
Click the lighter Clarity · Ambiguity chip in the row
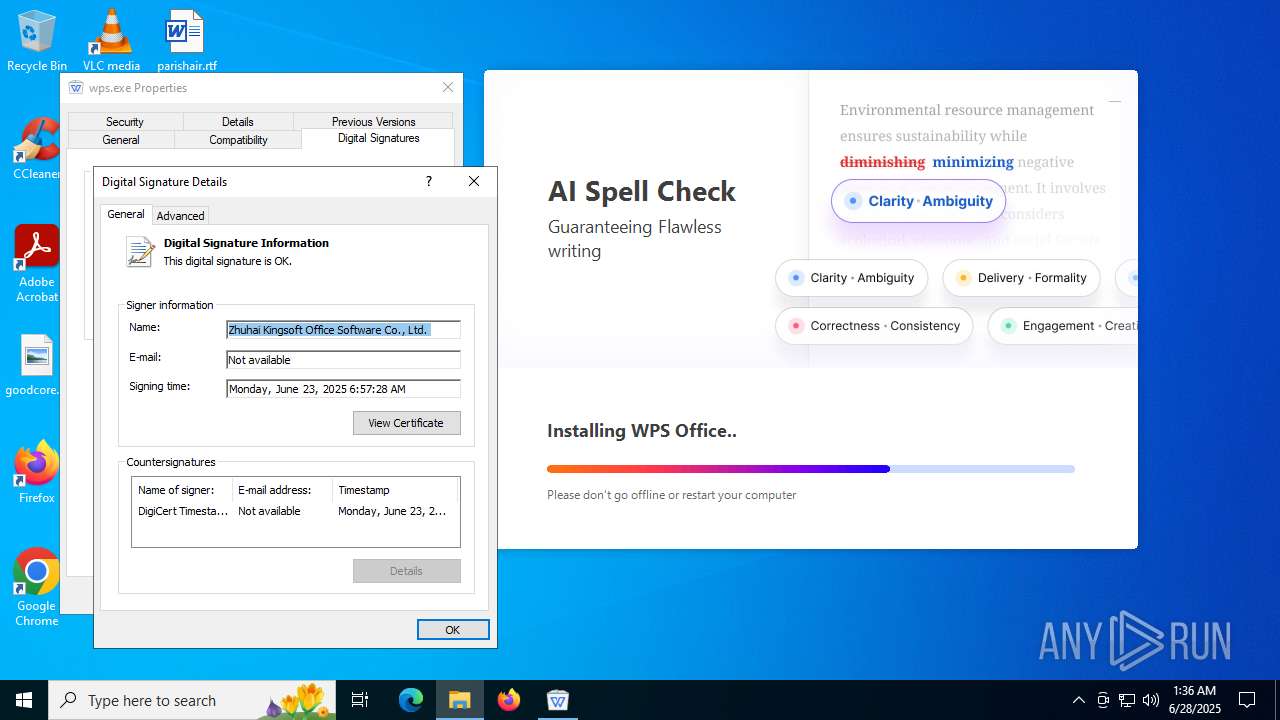tap(851, 278)
